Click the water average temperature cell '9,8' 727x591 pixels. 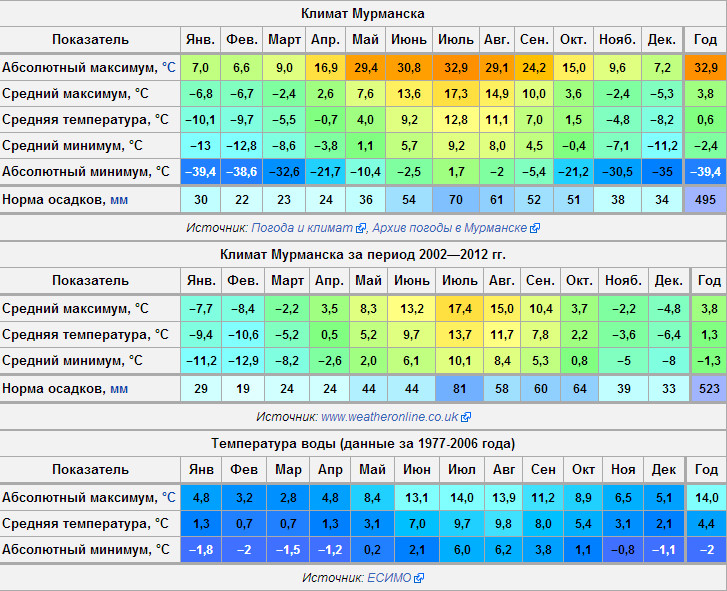504,524
